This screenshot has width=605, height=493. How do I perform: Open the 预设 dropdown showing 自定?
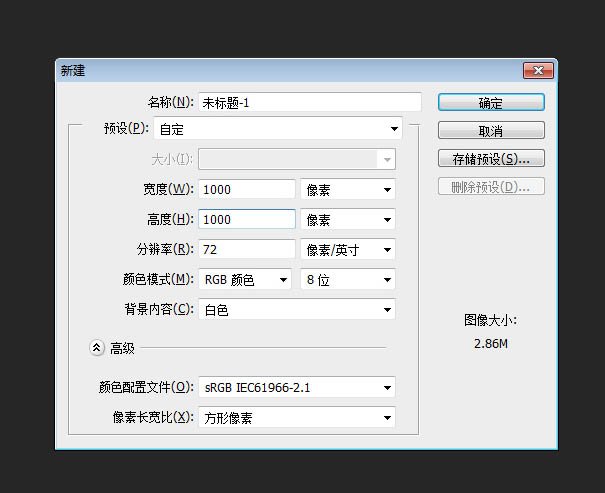tap(278, 128)
